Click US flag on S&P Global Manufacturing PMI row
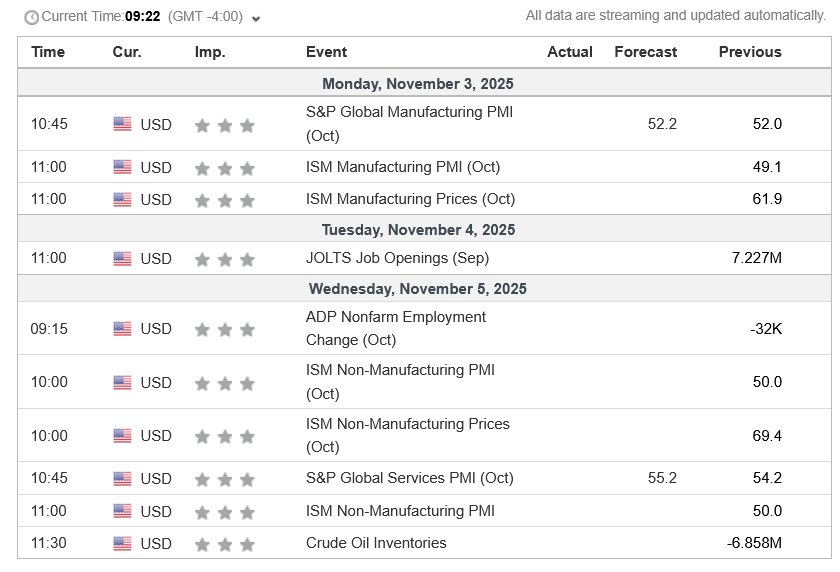840x572 pixels. coord(122,124)
